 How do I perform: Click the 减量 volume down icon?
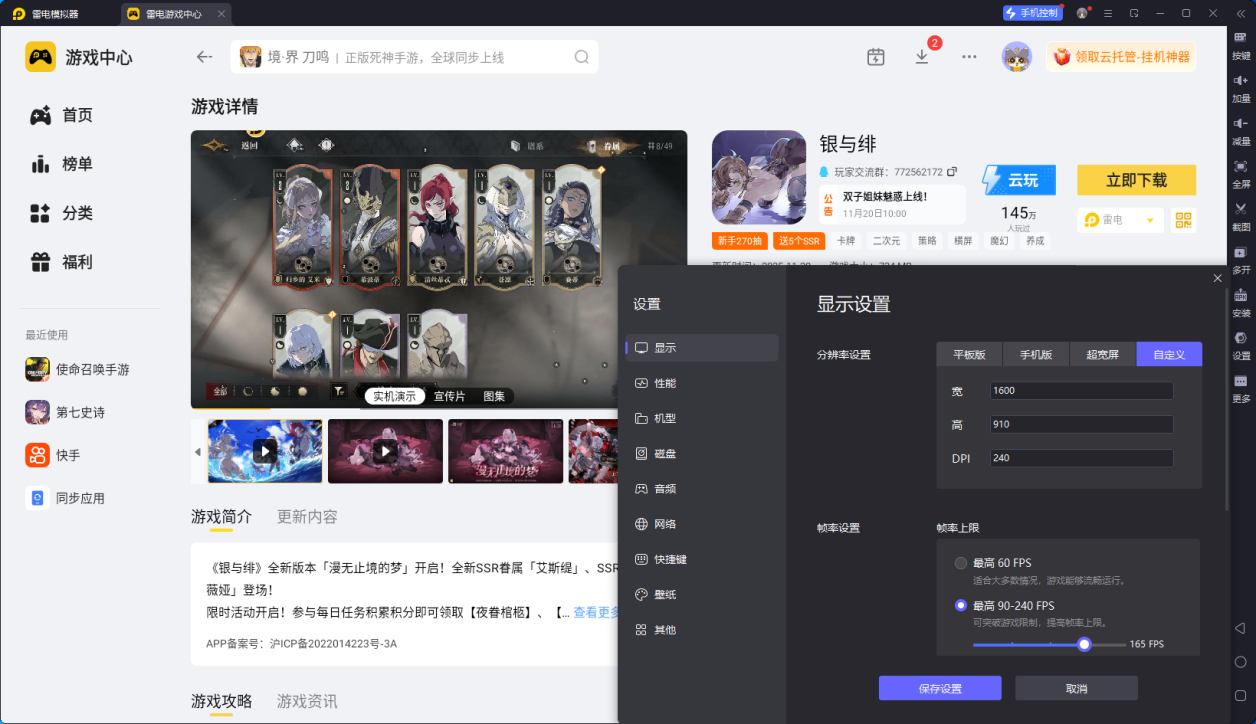coord(1240,131)
